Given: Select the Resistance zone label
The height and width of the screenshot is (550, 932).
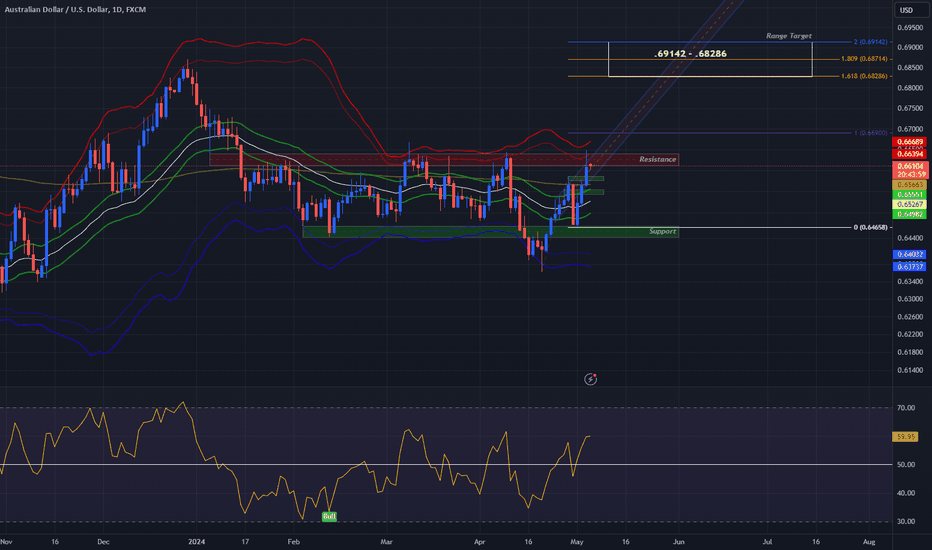Looking at the screenshot, I should 657,159.
